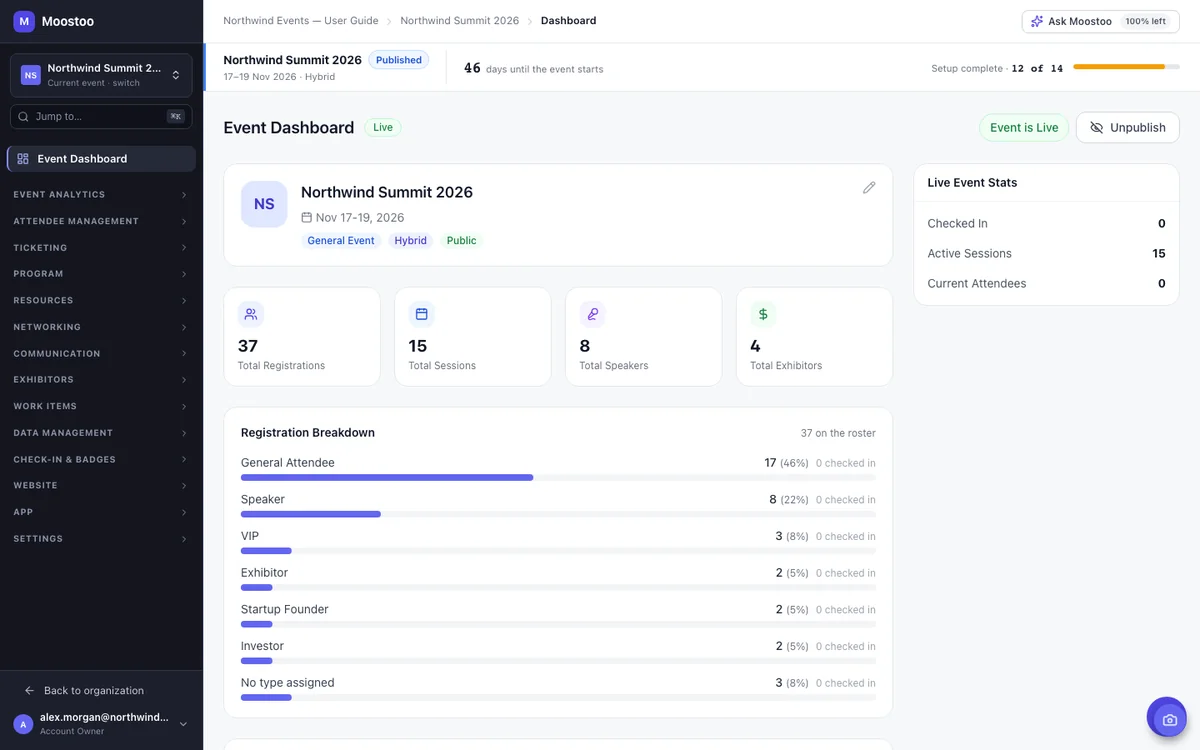Open Northwind Summit 2026 breadcrumb
The width and height of the screenshot is (1200, 750).
(460, 20)
